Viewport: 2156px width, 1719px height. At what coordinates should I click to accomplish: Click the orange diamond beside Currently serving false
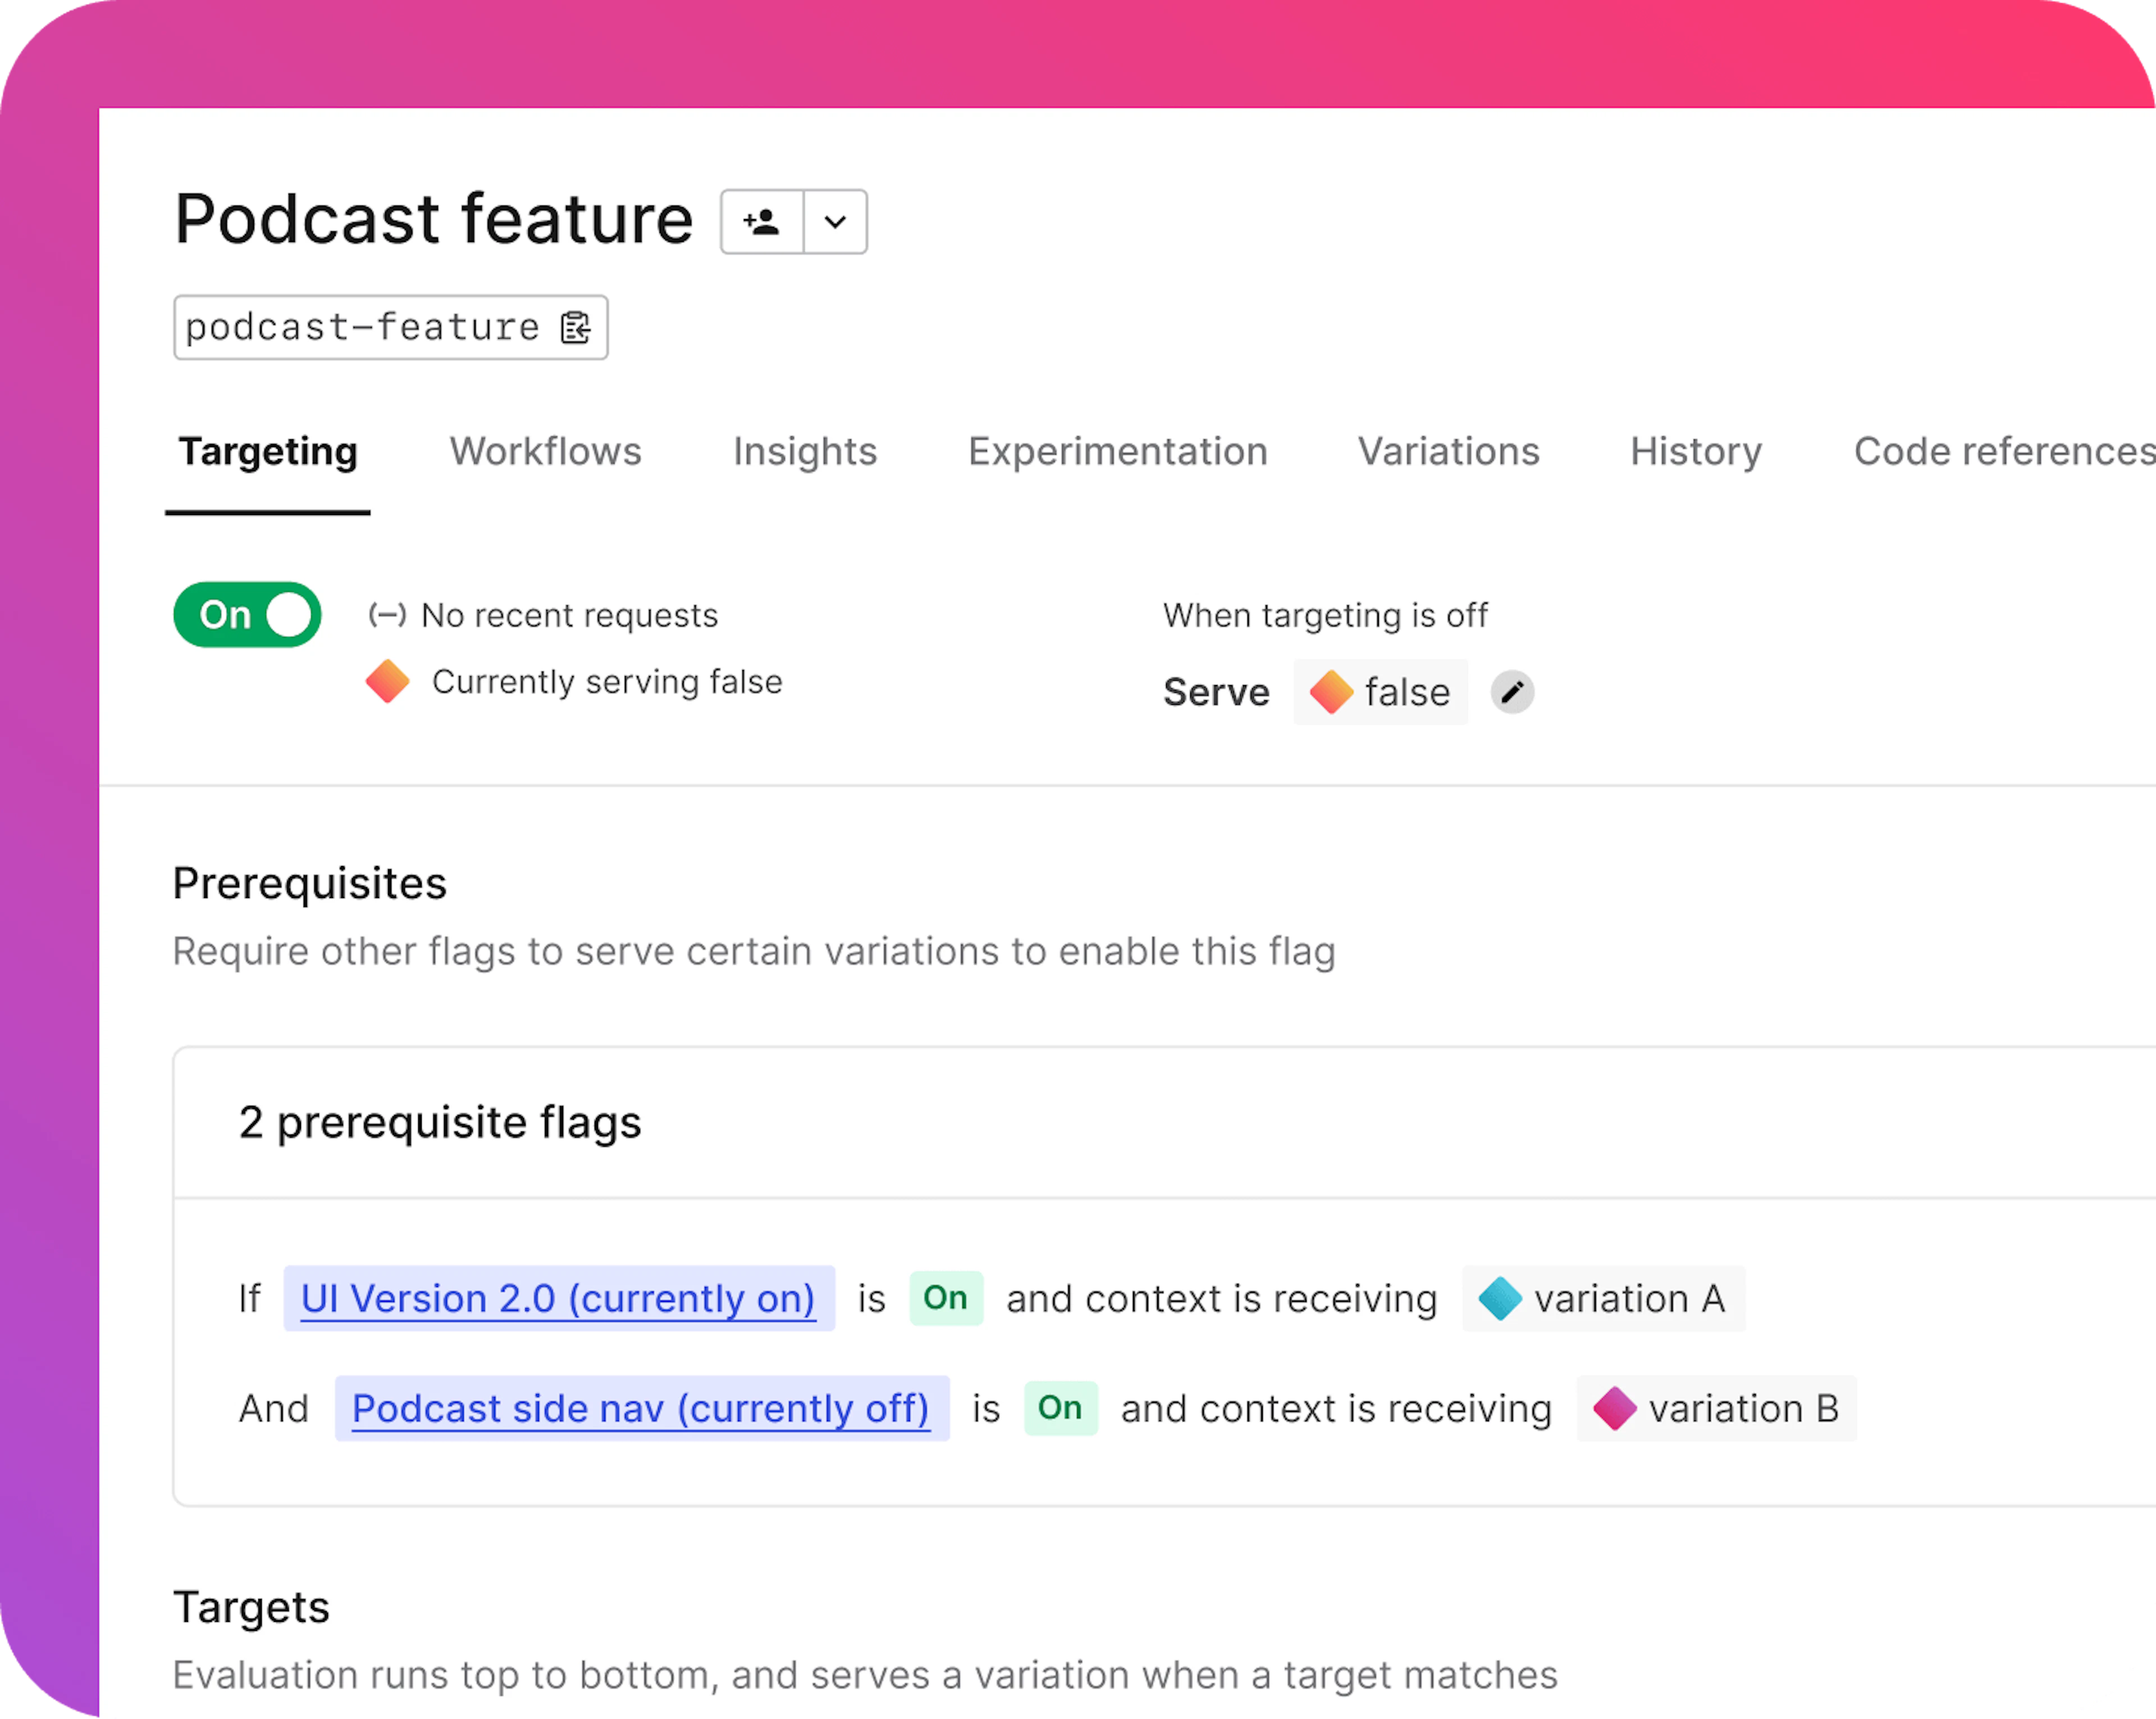point(389,681)
